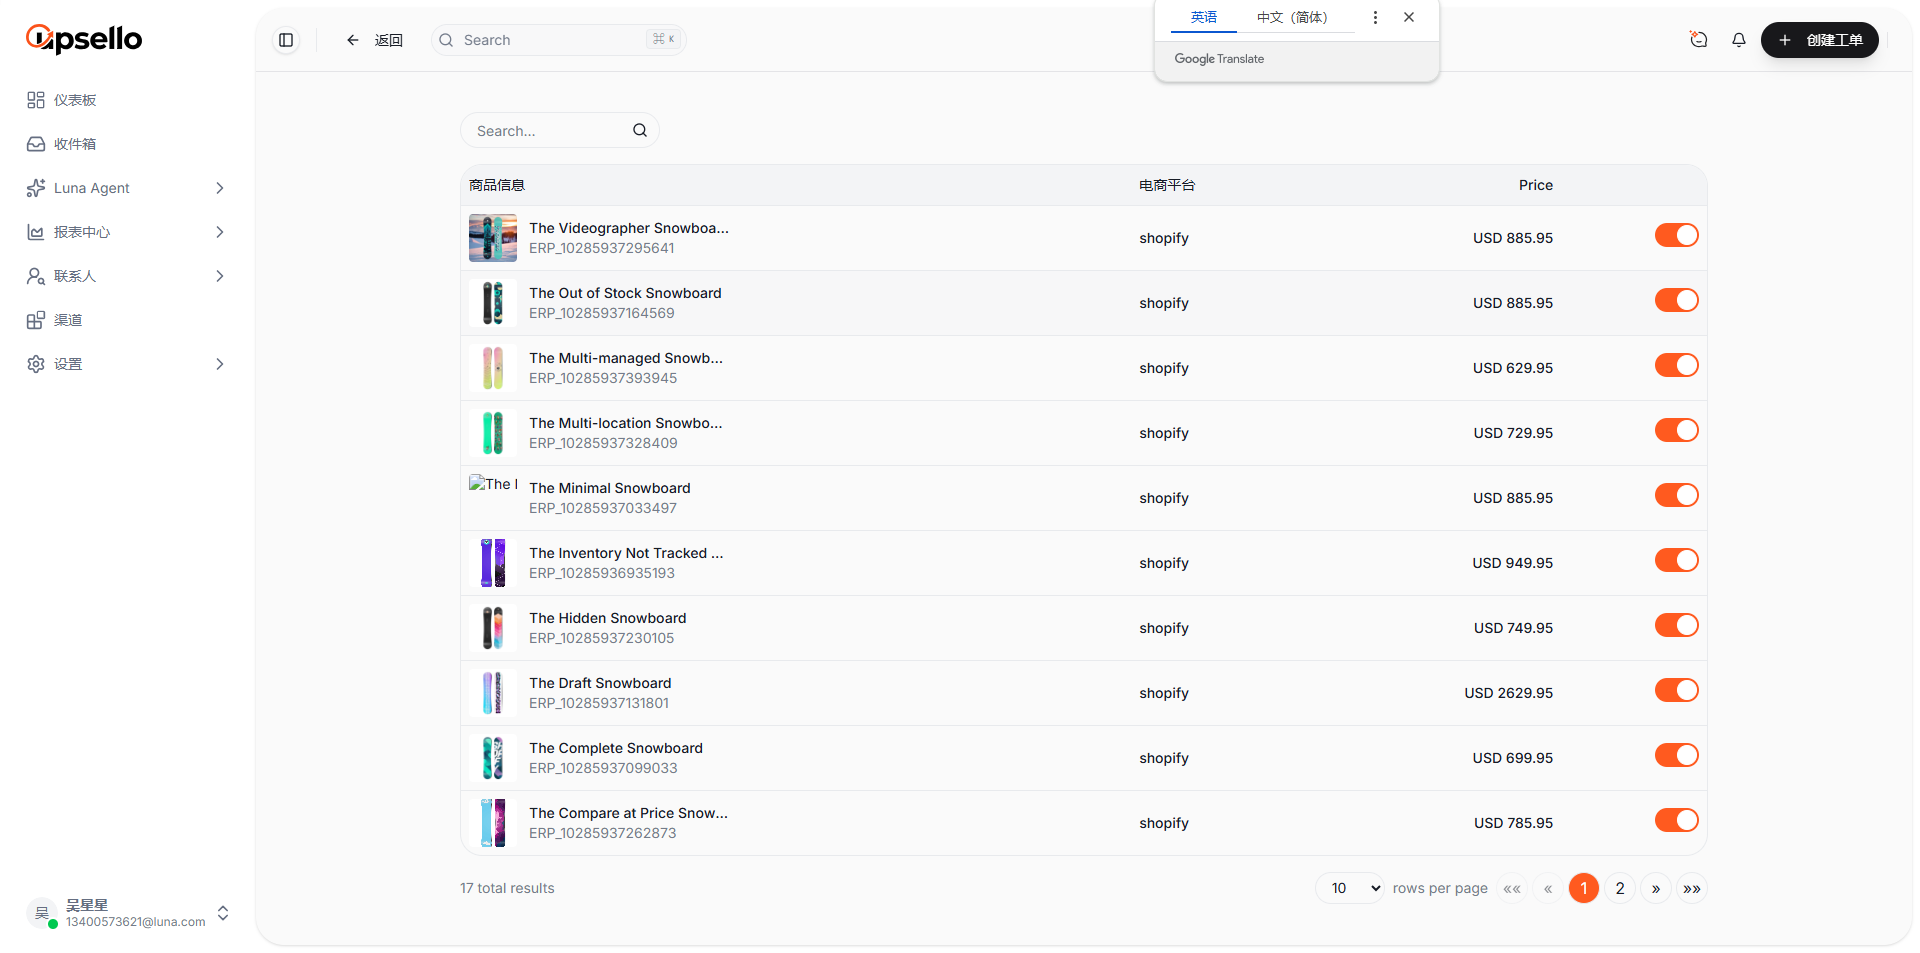Click the Price column header

pyautogui.click(x=1536, y=185)
